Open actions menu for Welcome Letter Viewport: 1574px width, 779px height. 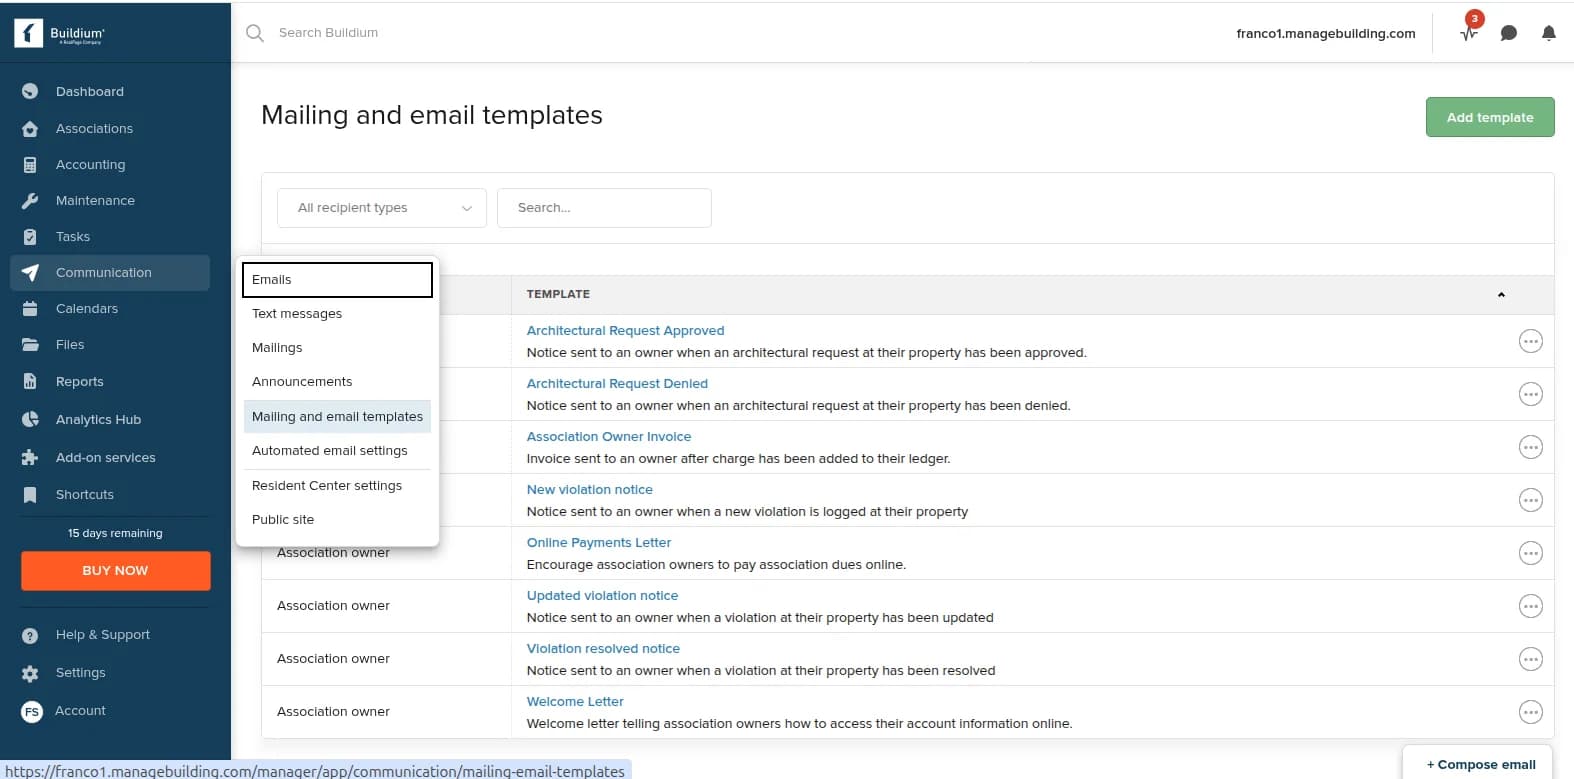(1530, 712)
